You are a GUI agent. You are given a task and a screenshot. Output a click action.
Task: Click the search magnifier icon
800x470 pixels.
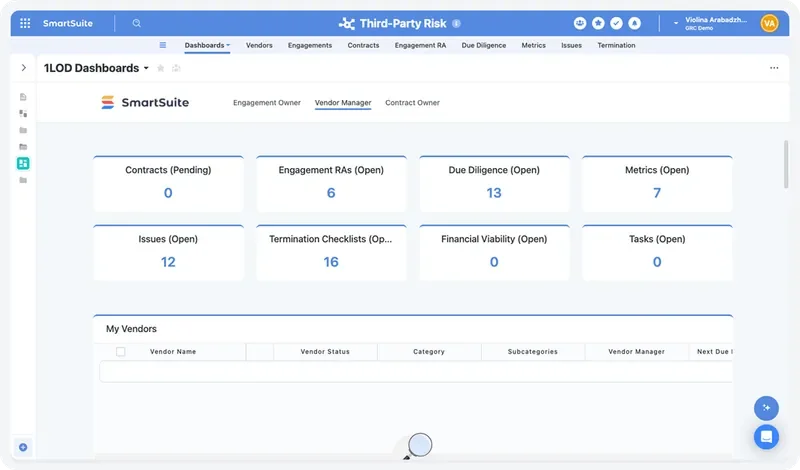pos(136,23)
